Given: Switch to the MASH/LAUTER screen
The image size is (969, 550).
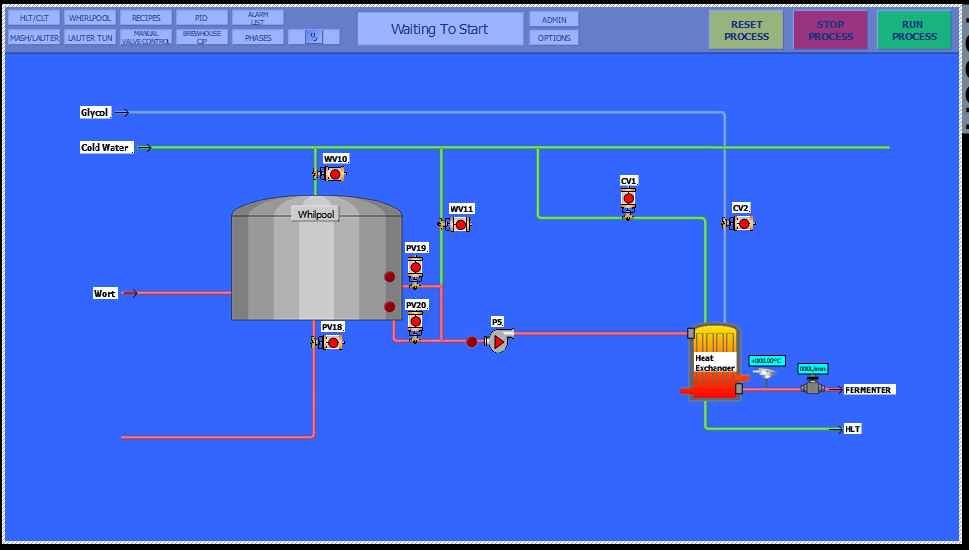Looking at the screenshot, I should [34, 38].
